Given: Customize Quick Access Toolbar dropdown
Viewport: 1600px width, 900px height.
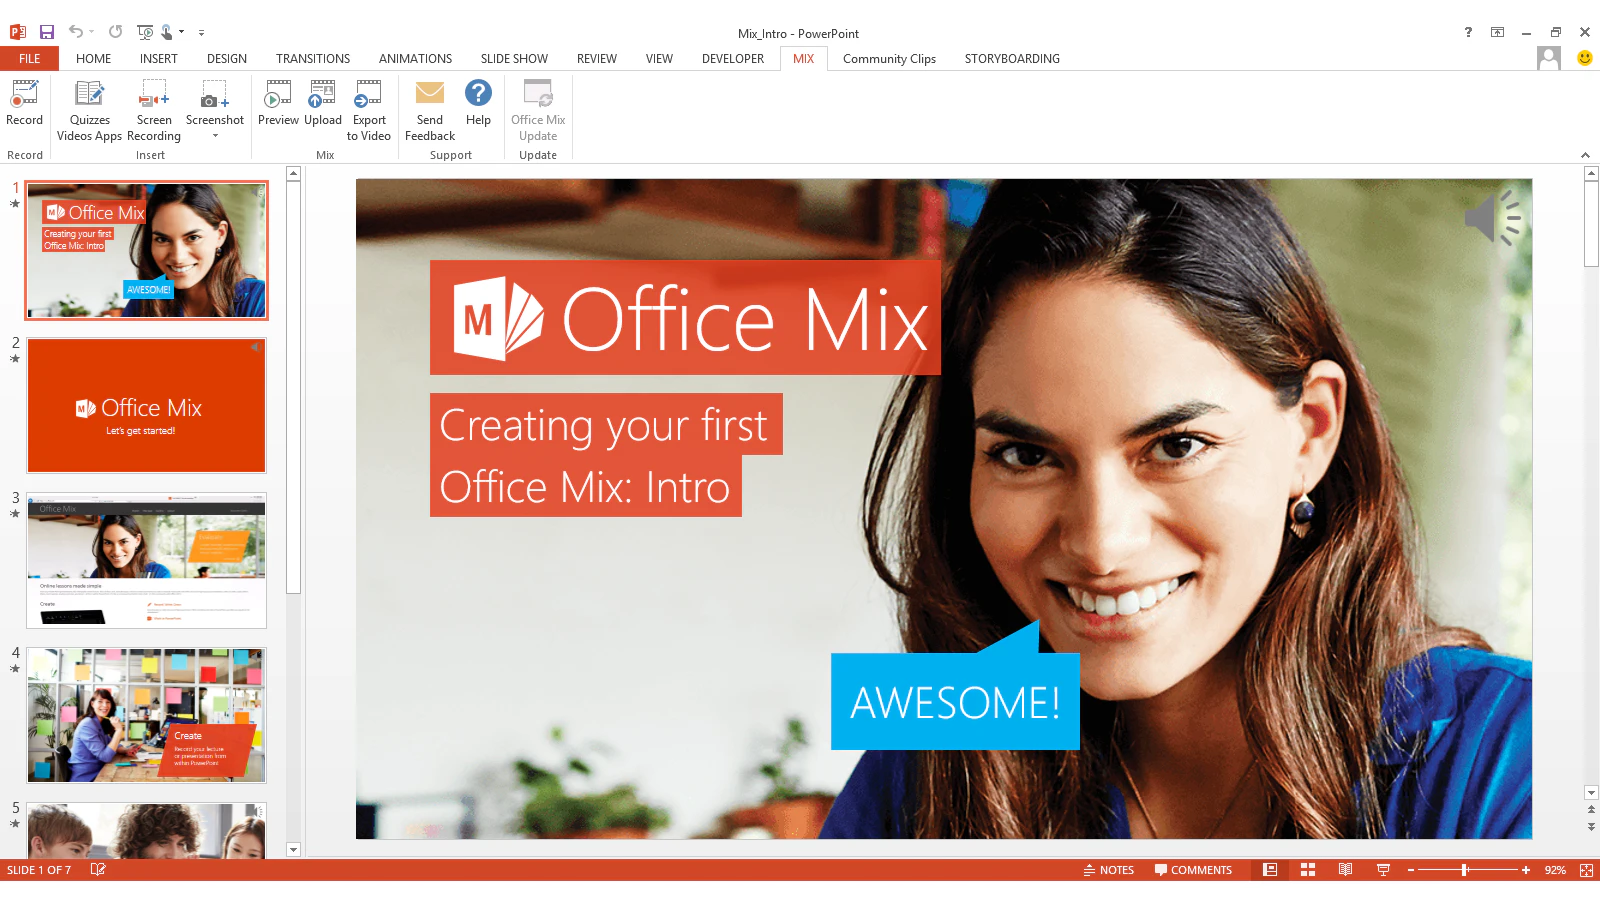Looking at the screenshot, I should point(201,32).
